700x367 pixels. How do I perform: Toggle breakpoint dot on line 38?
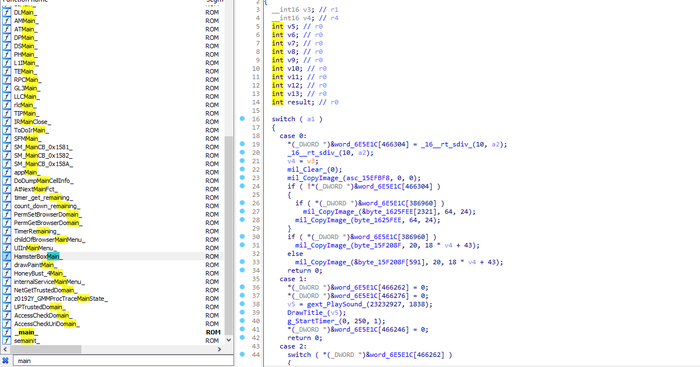tap(242, 304)
